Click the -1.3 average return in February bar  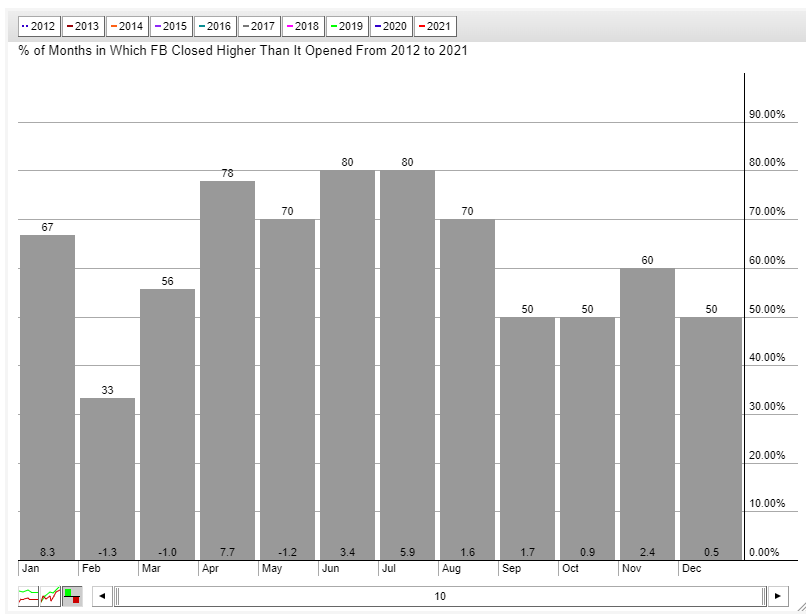coord(107,552)
